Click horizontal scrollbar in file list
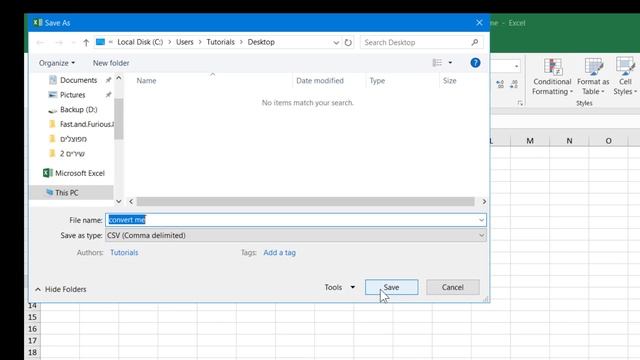The width and height of the screenshot is (640, 360). pos(305,202)
